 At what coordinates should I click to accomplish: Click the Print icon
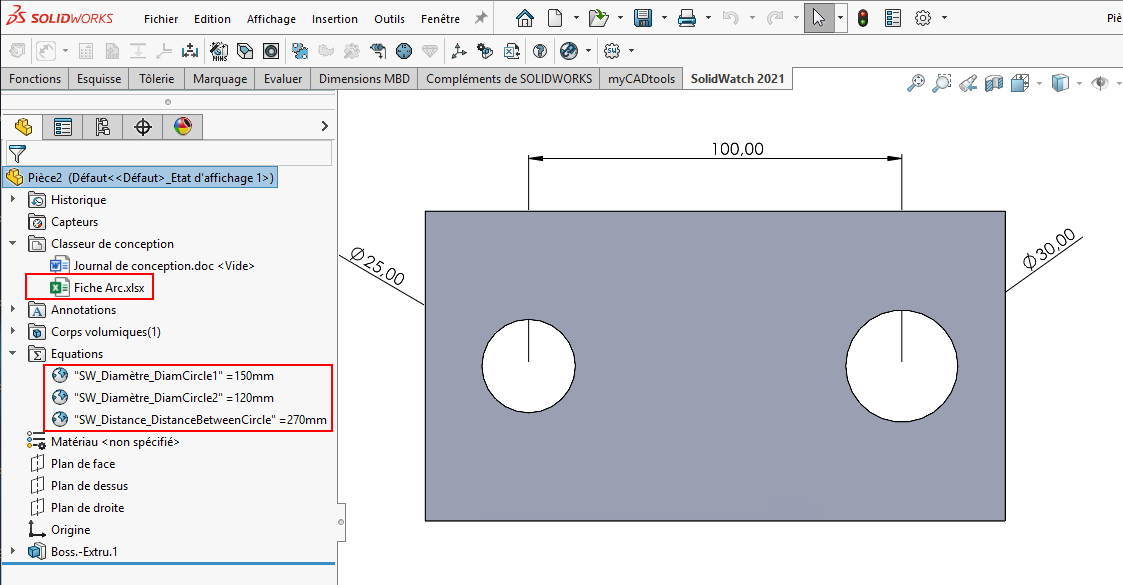[687, 18]
